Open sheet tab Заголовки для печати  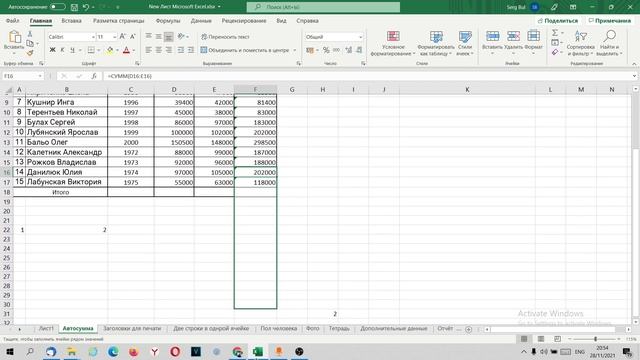click(132, 329)
